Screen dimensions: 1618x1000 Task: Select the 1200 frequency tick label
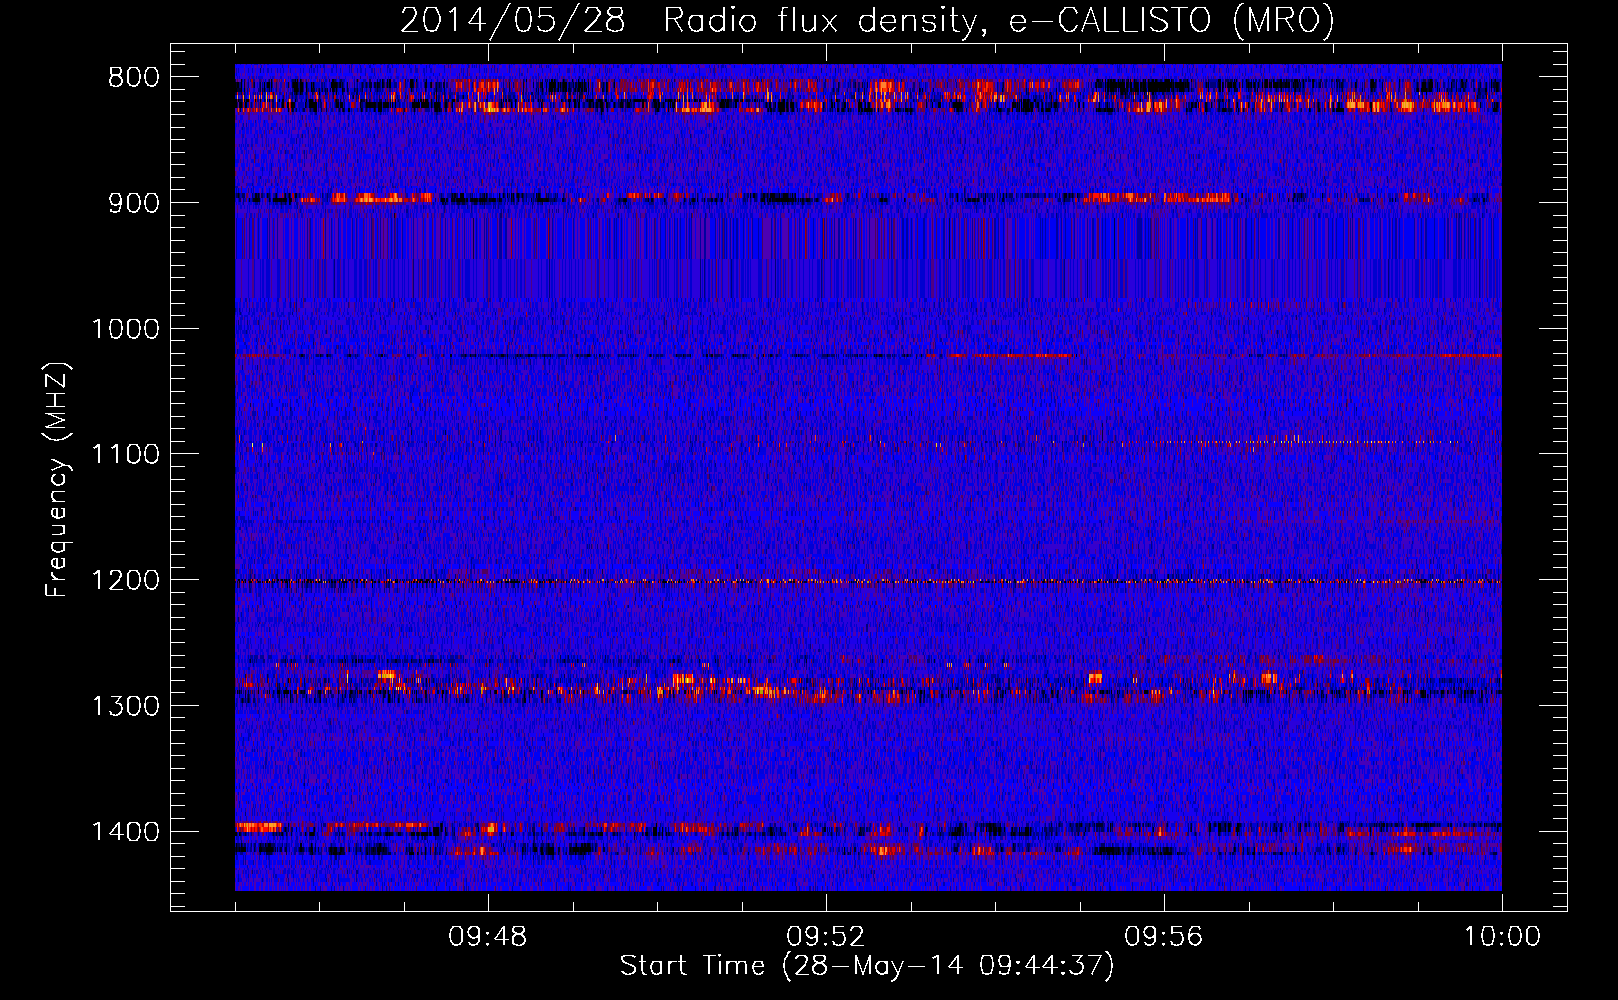pos(125,580)
